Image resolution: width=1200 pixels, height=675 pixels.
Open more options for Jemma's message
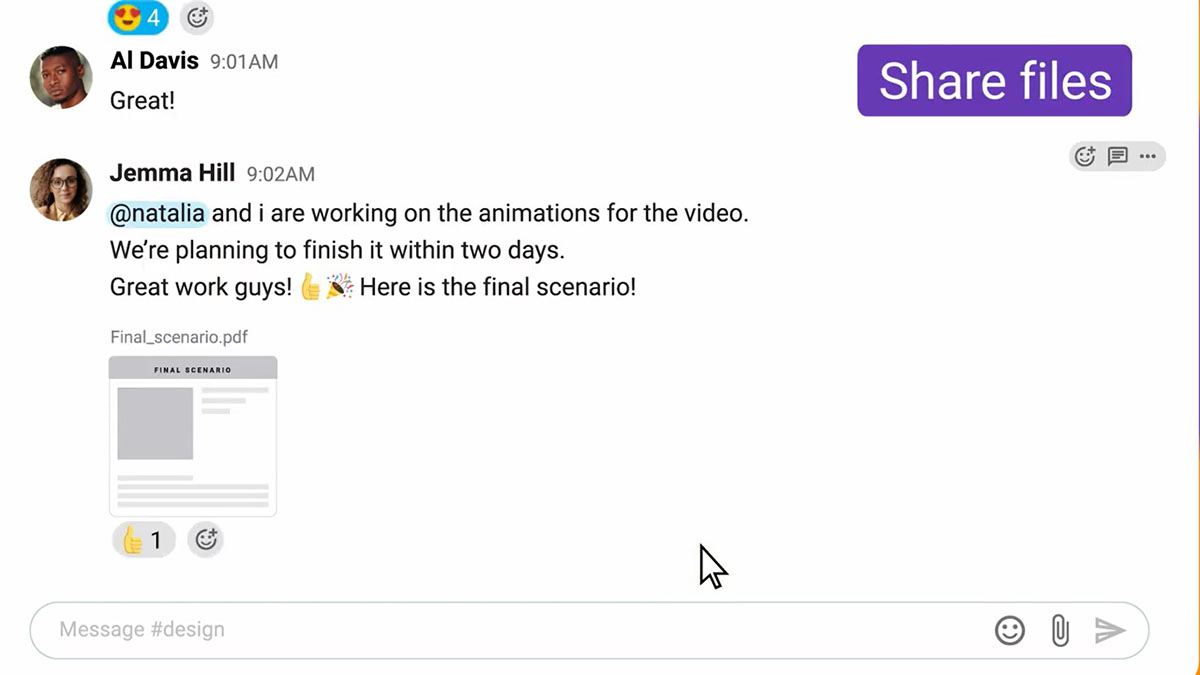coord(1147,156)
